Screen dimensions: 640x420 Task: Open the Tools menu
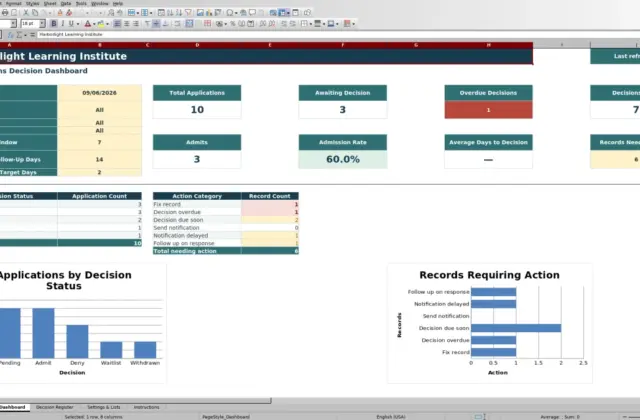click(81, 3)
